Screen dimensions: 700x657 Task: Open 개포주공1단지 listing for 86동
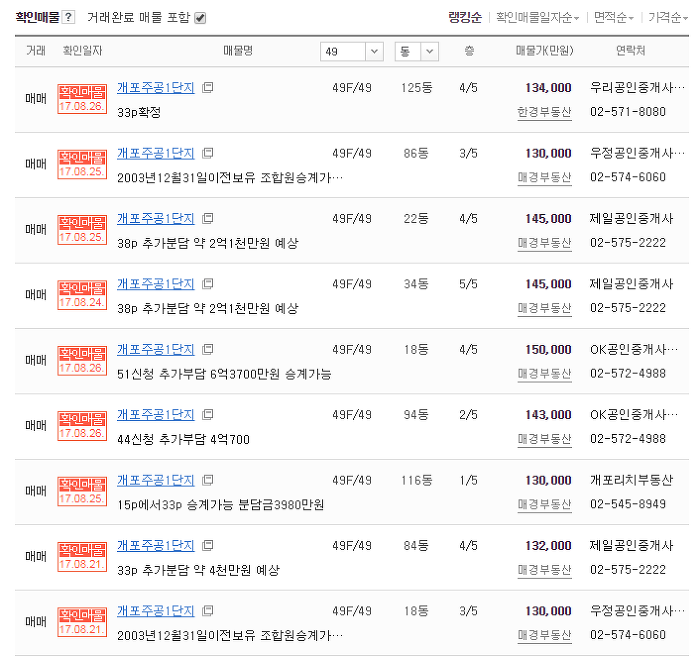click(x=156, y=153)
